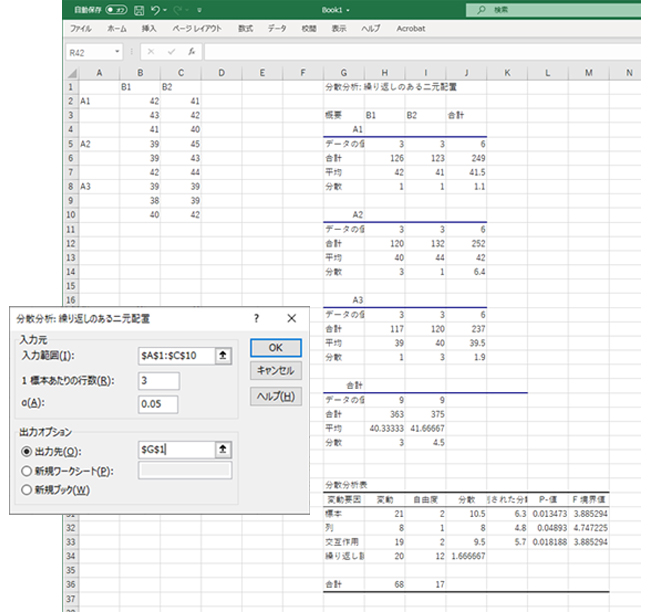Click the P-値 header in ANOVA table
This screenshot has width=650, height=612.
(x=548, y=499)
